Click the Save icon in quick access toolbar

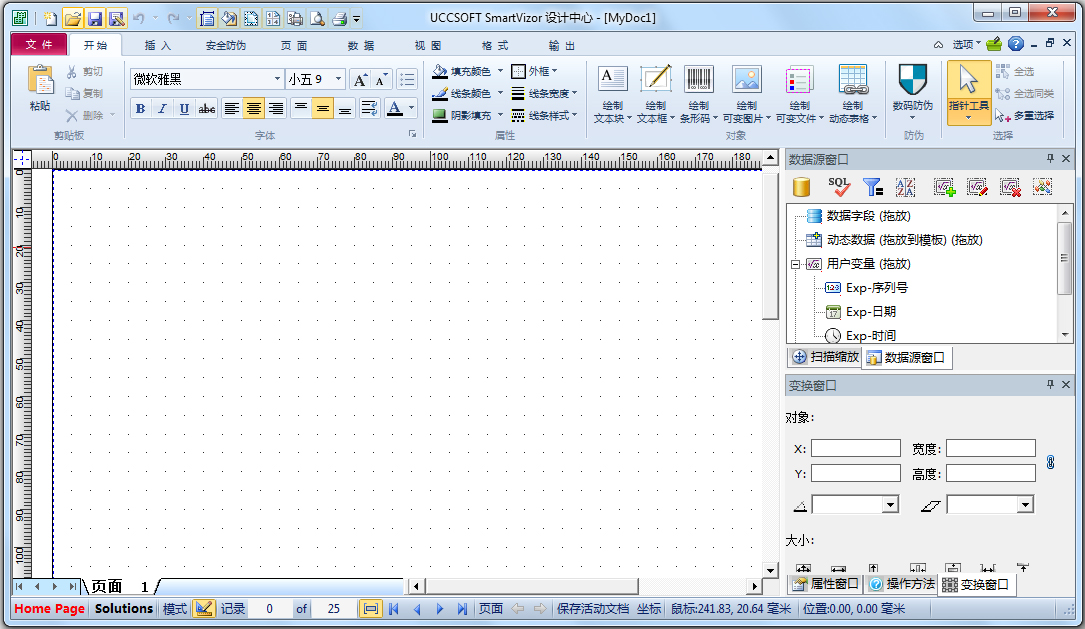[x=95, y=19]
